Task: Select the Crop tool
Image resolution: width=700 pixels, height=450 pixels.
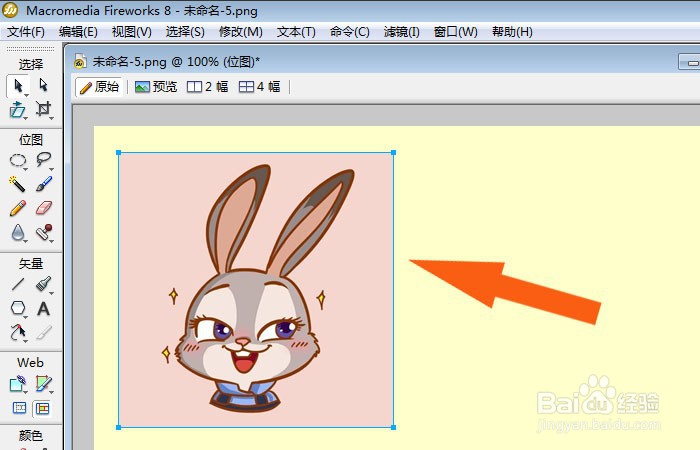Action: point(43,109)
